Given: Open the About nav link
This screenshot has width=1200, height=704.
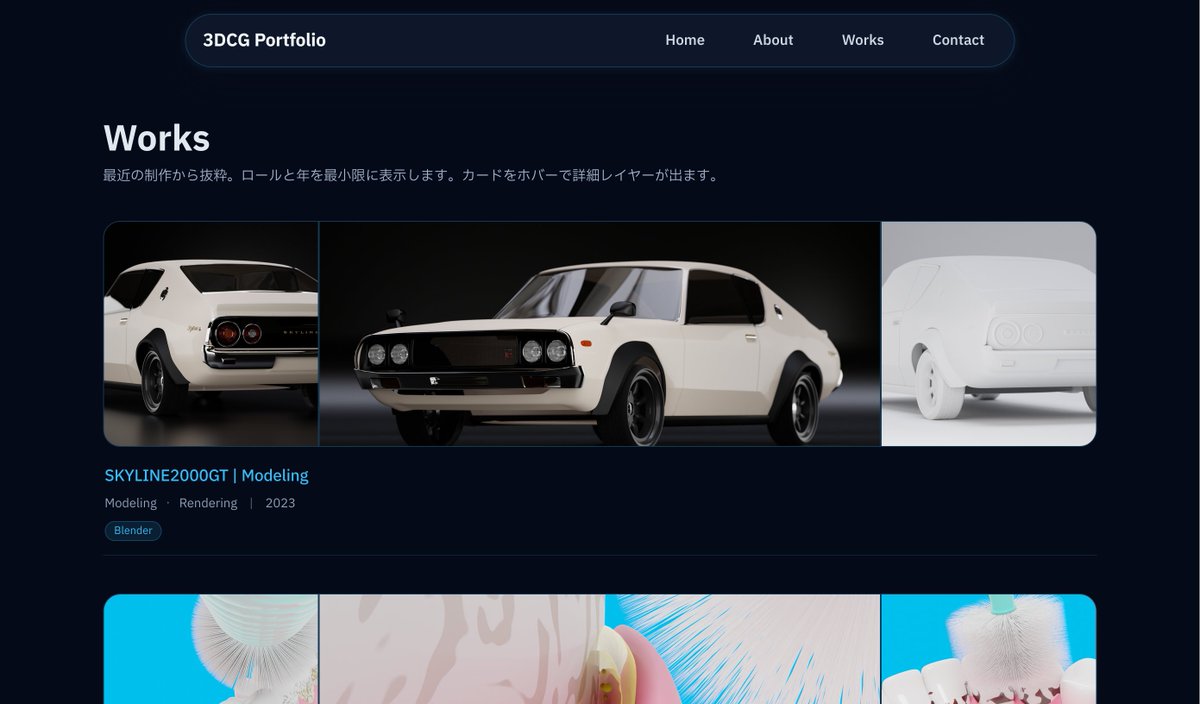Looking at the screenshot, I should [x=773, y=40].
